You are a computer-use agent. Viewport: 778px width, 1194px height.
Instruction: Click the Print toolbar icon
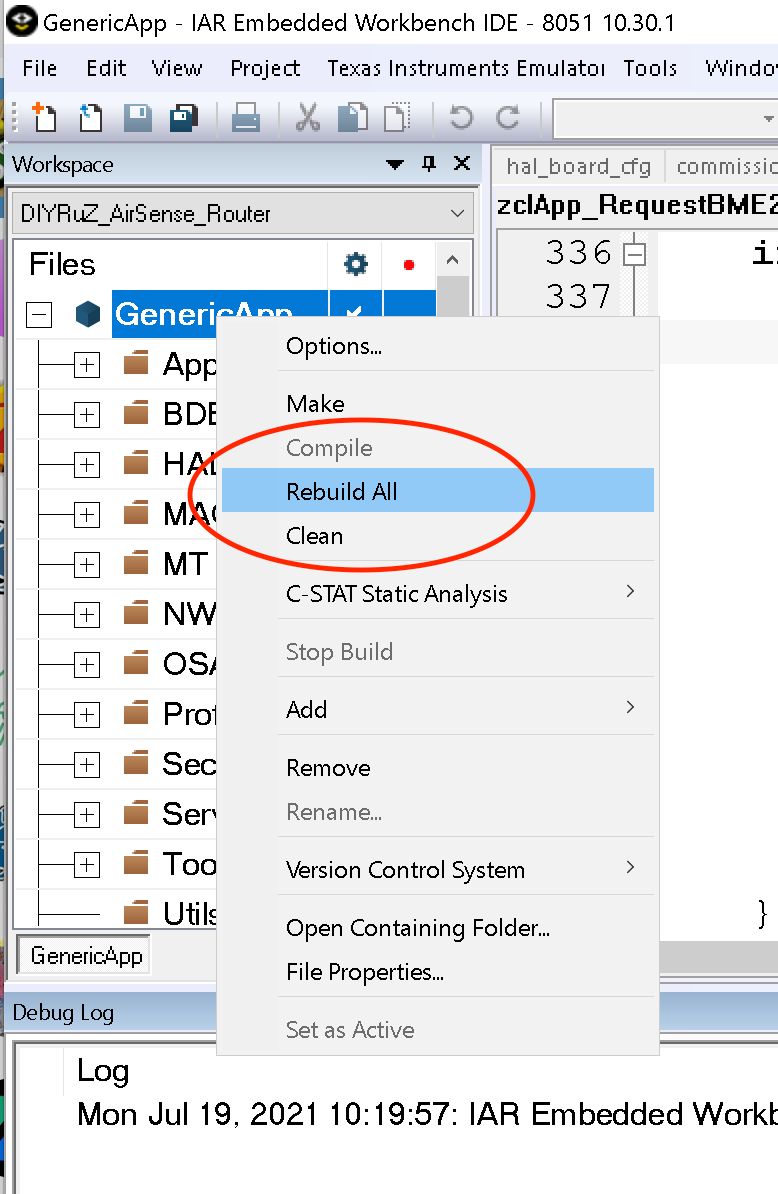(x=245, y=118)
